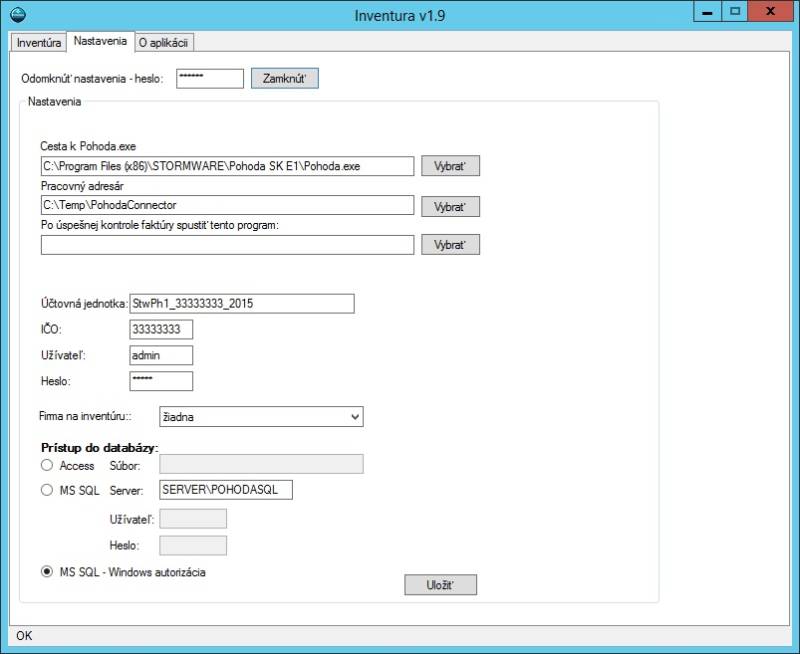Click the Uložiť button

tap(440, 585)
